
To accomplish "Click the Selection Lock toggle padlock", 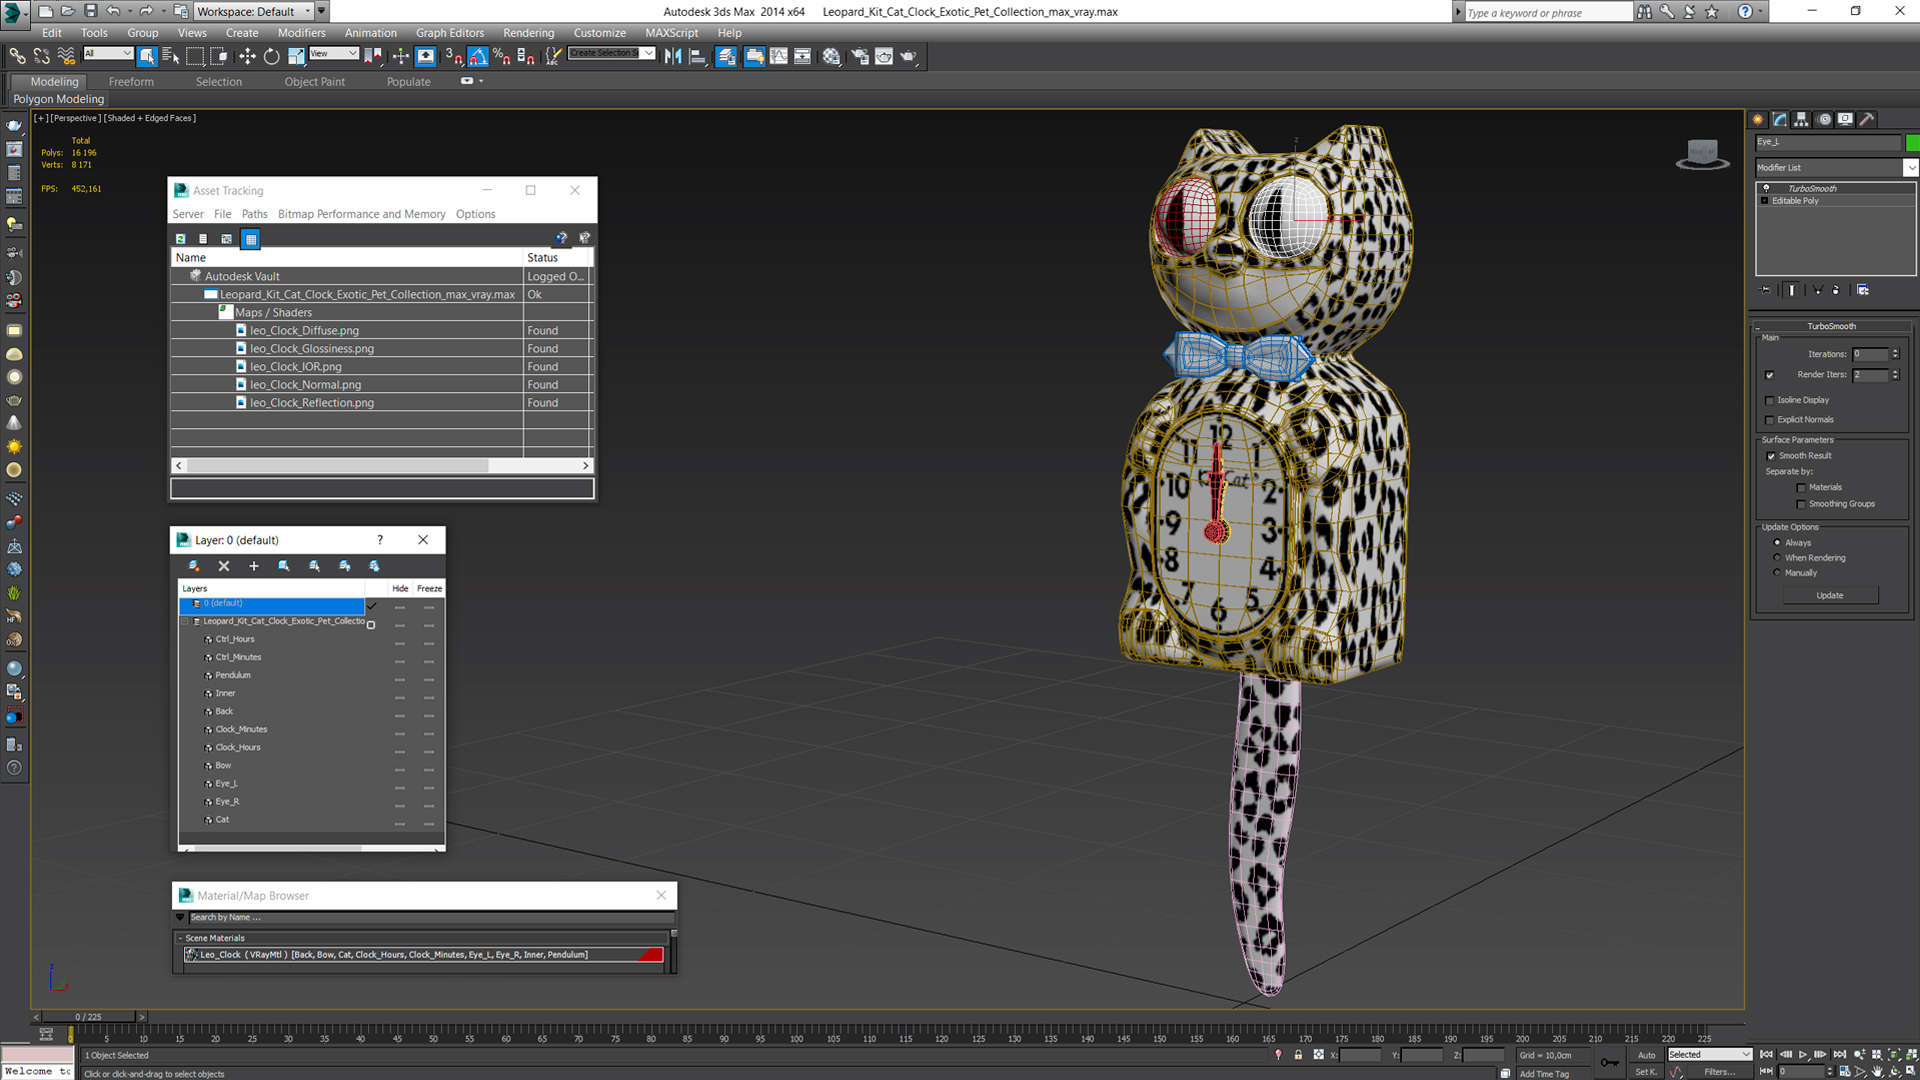I will coord(1298,1055).
